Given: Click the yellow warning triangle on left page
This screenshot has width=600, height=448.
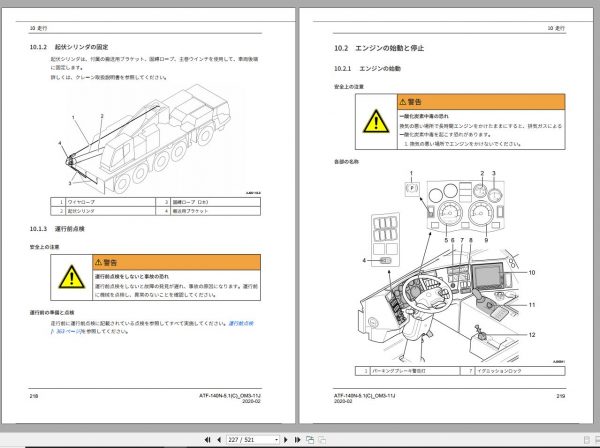Looking at the screenshot, I should point(72,277).
